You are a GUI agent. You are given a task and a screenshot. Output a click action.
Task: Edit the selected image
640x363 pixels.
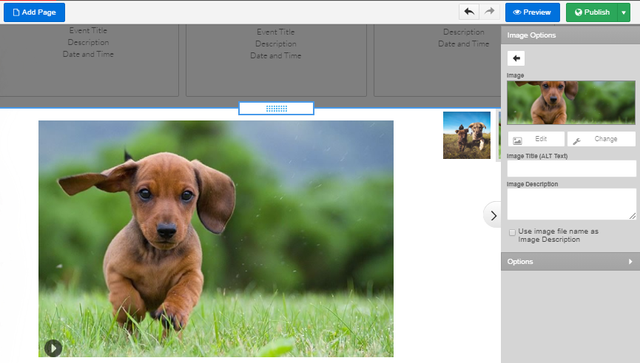pyautogui.click(x=536, y=139)
